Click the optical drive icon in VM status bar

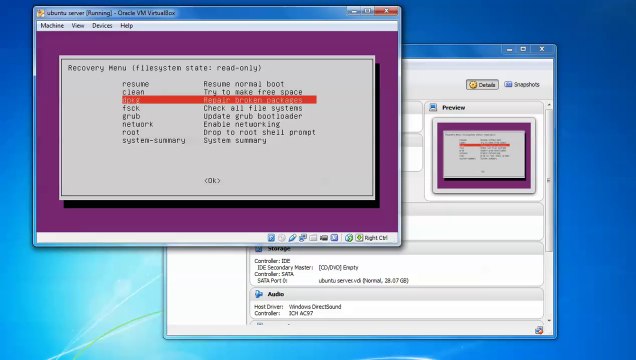click(281, 238)
